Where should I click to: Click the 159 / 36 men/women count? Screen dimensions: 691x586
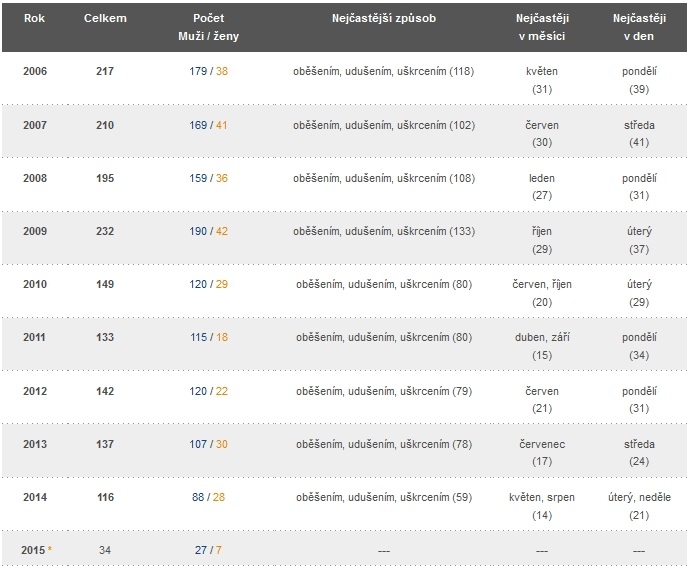[208, 178]
